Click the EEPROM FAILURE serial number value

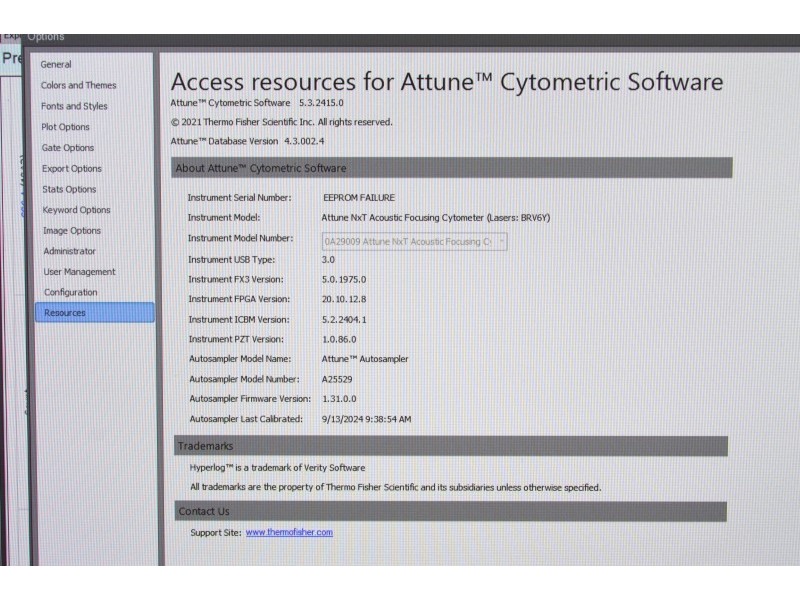[x=359, y=198]
